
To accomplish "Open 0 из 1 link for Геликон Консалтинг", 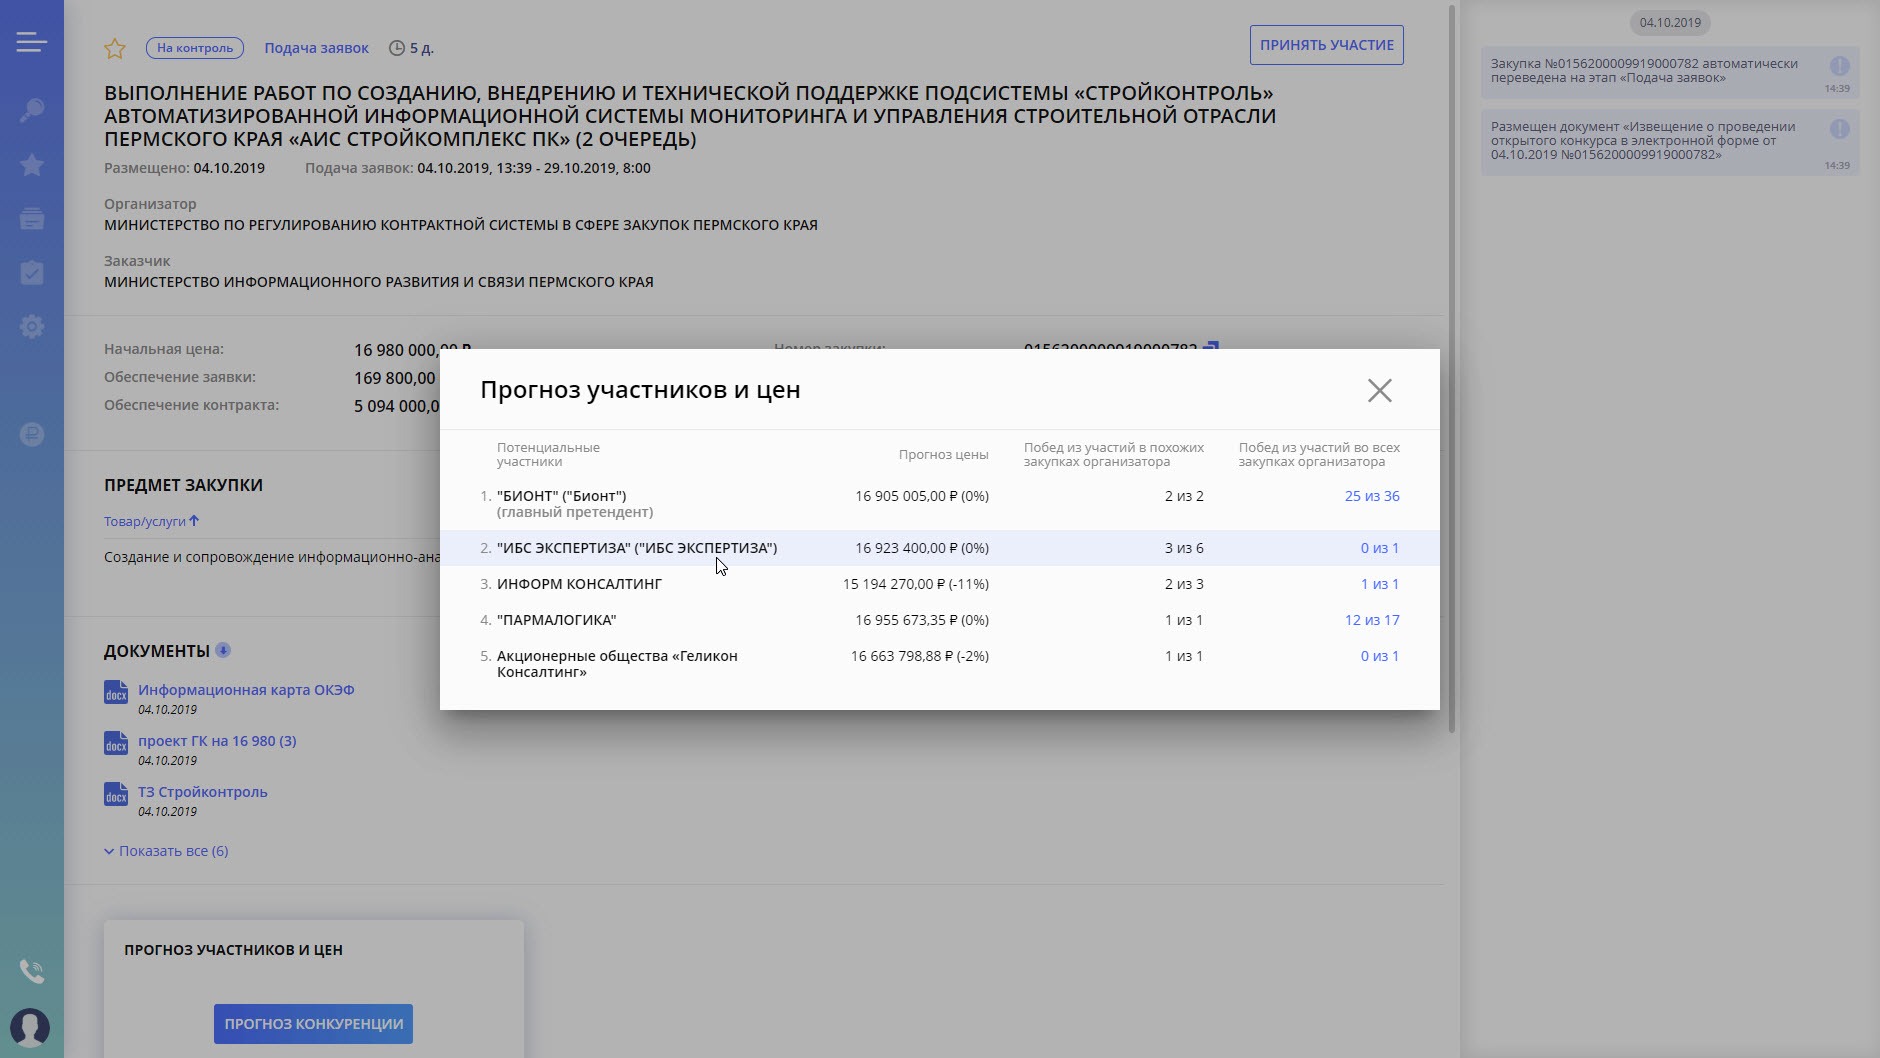I will pyautogui.click(x=1380, y=656).
